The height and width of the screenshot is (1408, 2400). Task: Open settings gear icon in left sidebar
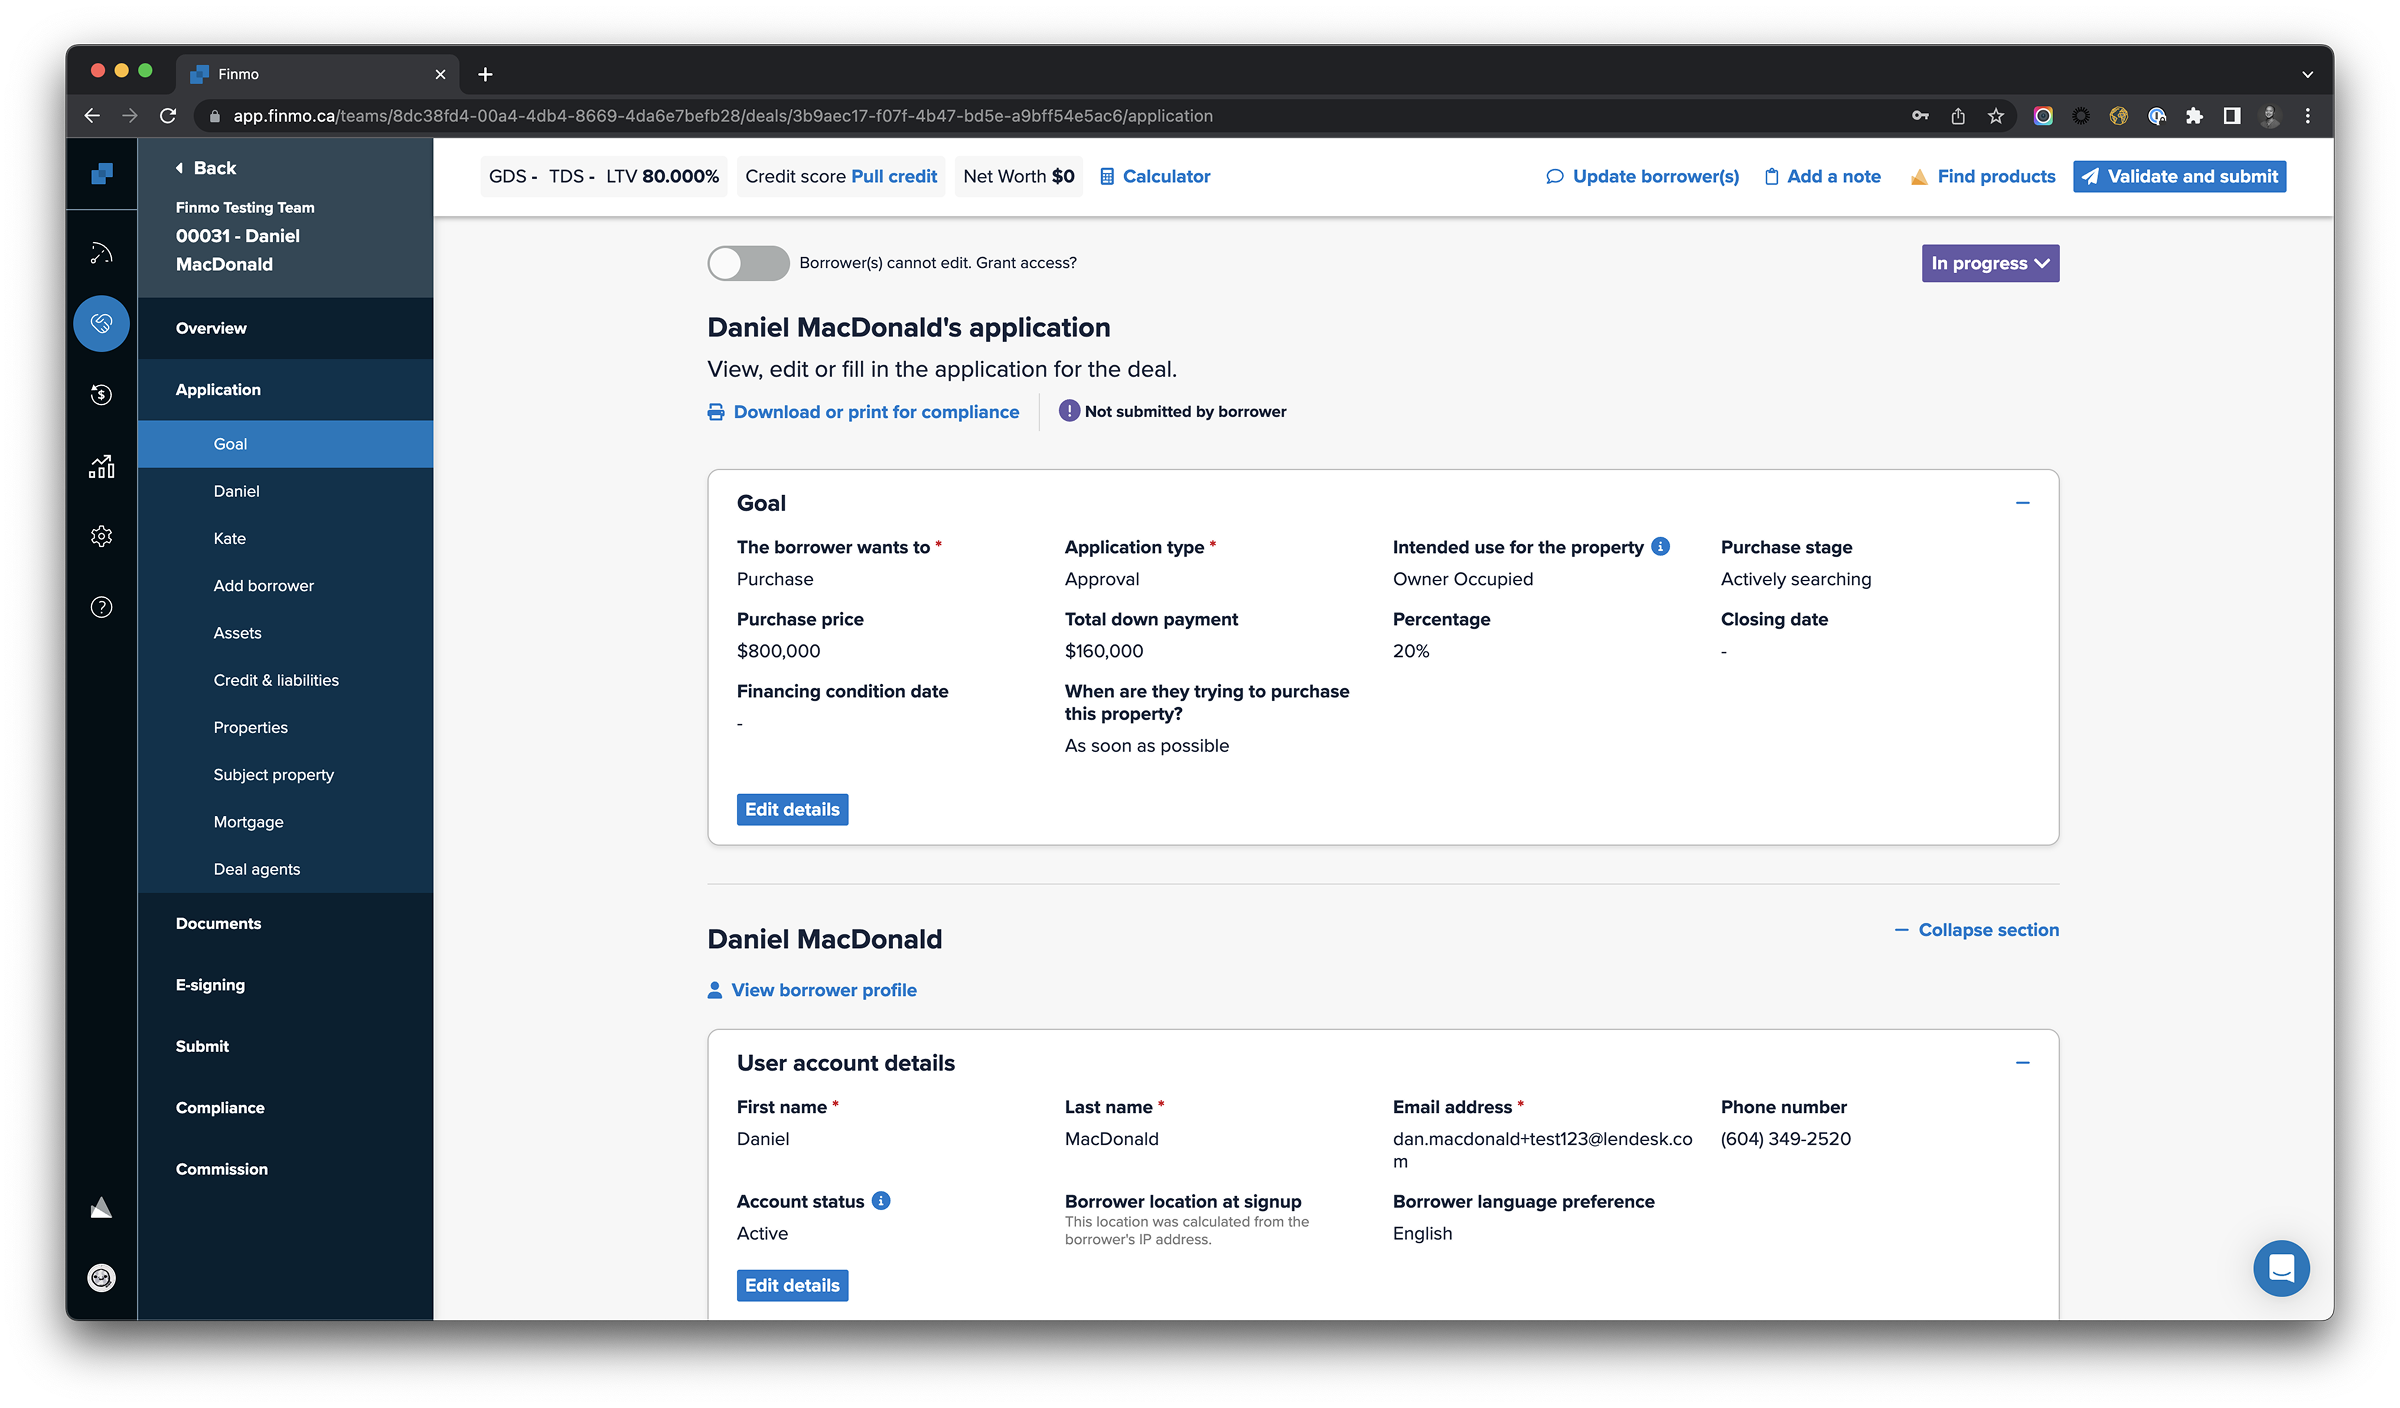click(x=101, y=536)
